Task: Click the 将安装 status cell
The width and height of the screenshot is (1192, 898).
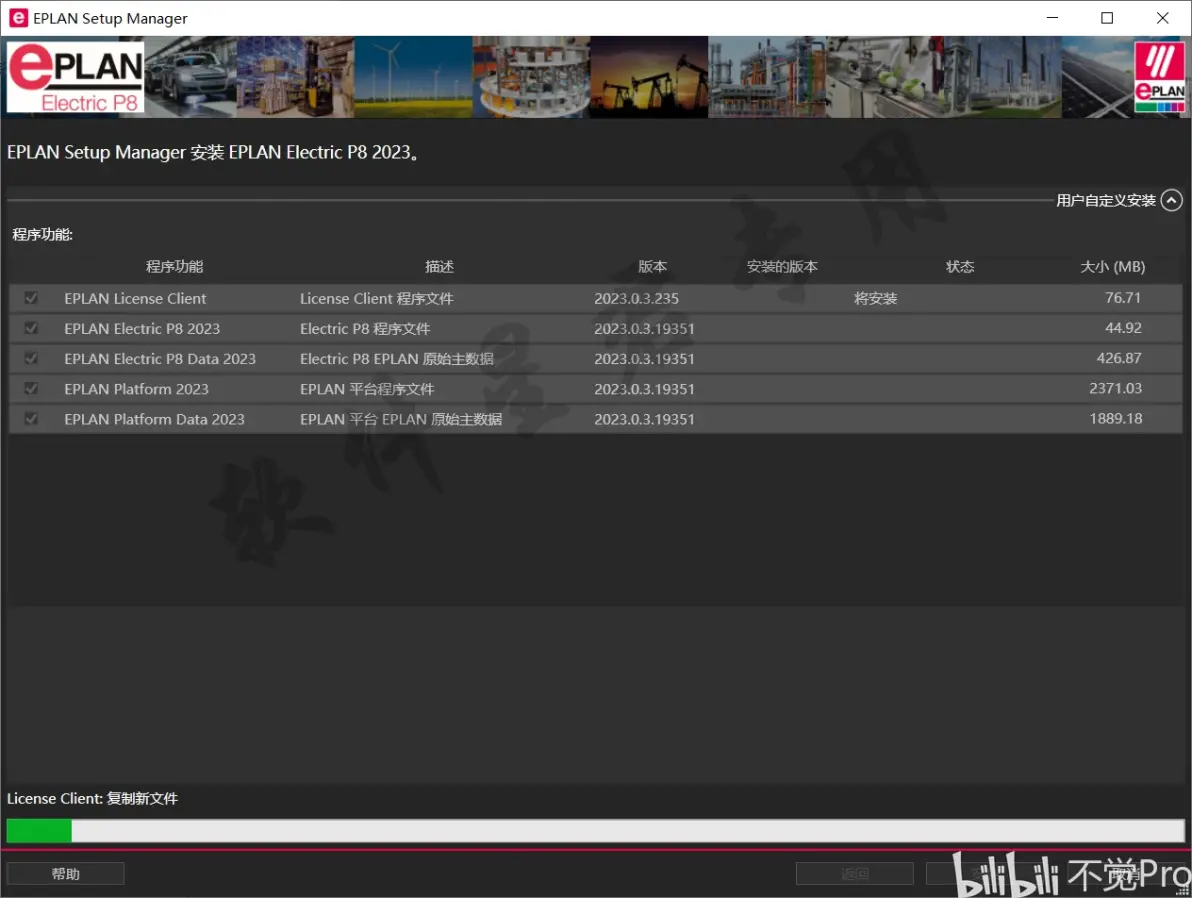Action: pyautogui.click(x=875, y=298)
